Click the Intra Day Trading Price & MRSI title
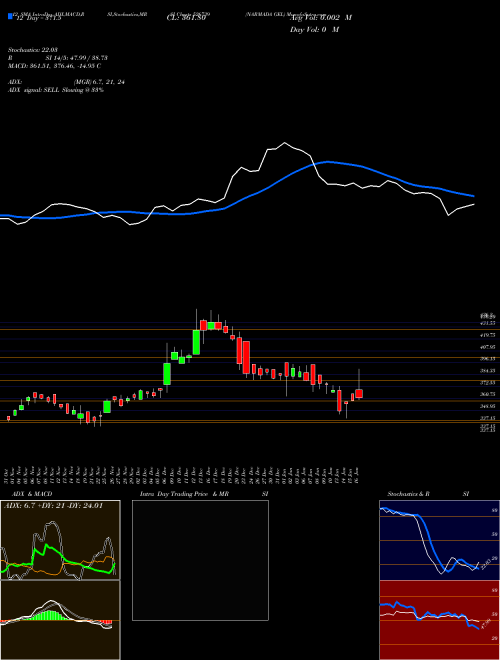Screen dimensions: 500x660 click(204, 494)
